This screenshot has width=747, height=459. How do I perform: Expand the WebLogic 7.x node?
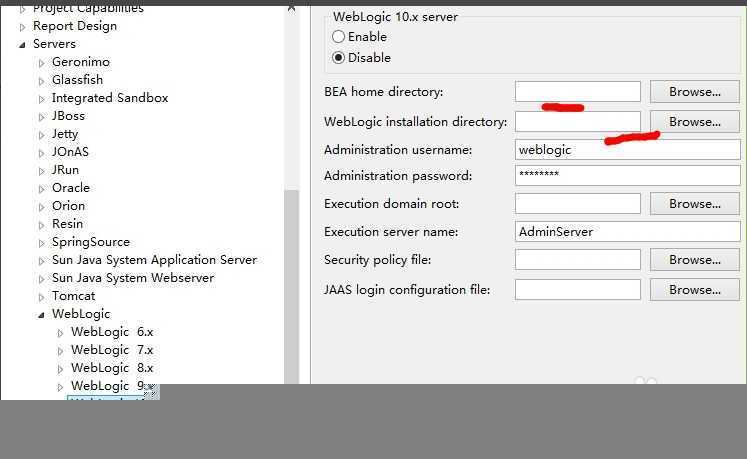pos(60,351)
